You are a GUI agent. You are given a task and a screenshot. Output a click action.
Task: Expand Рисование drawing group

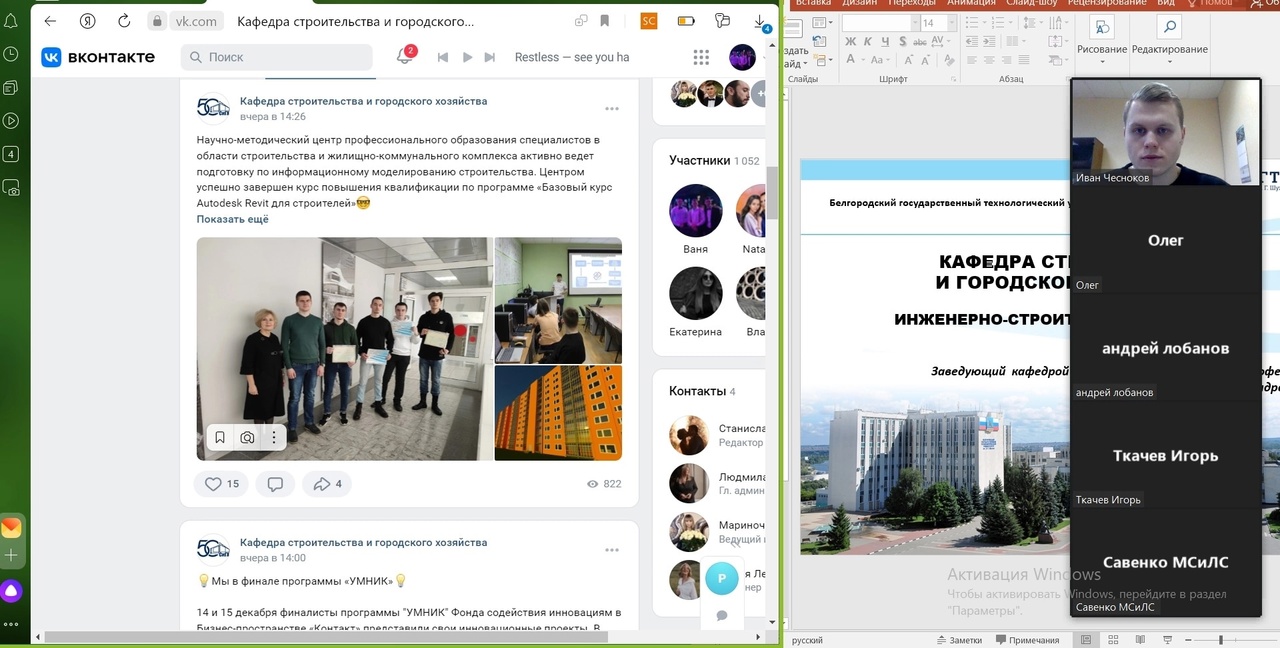pyautogui.click(x=1102, y=39)
